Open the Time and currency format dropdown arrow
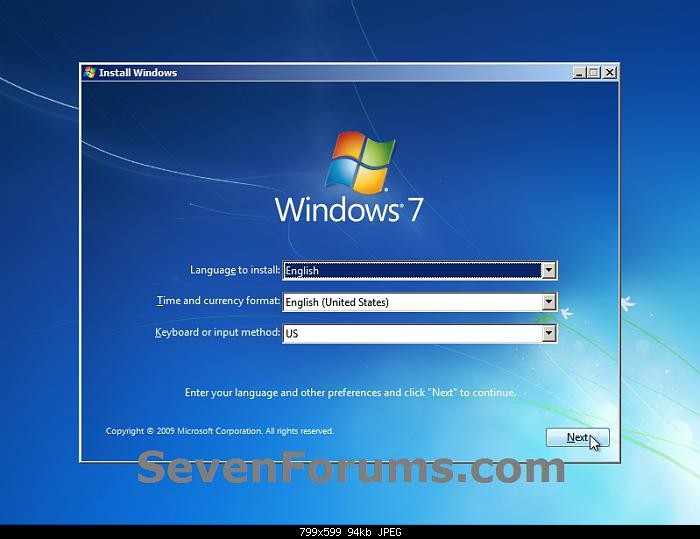The width and height of the screenshot is (700, 539). [548, 302]
